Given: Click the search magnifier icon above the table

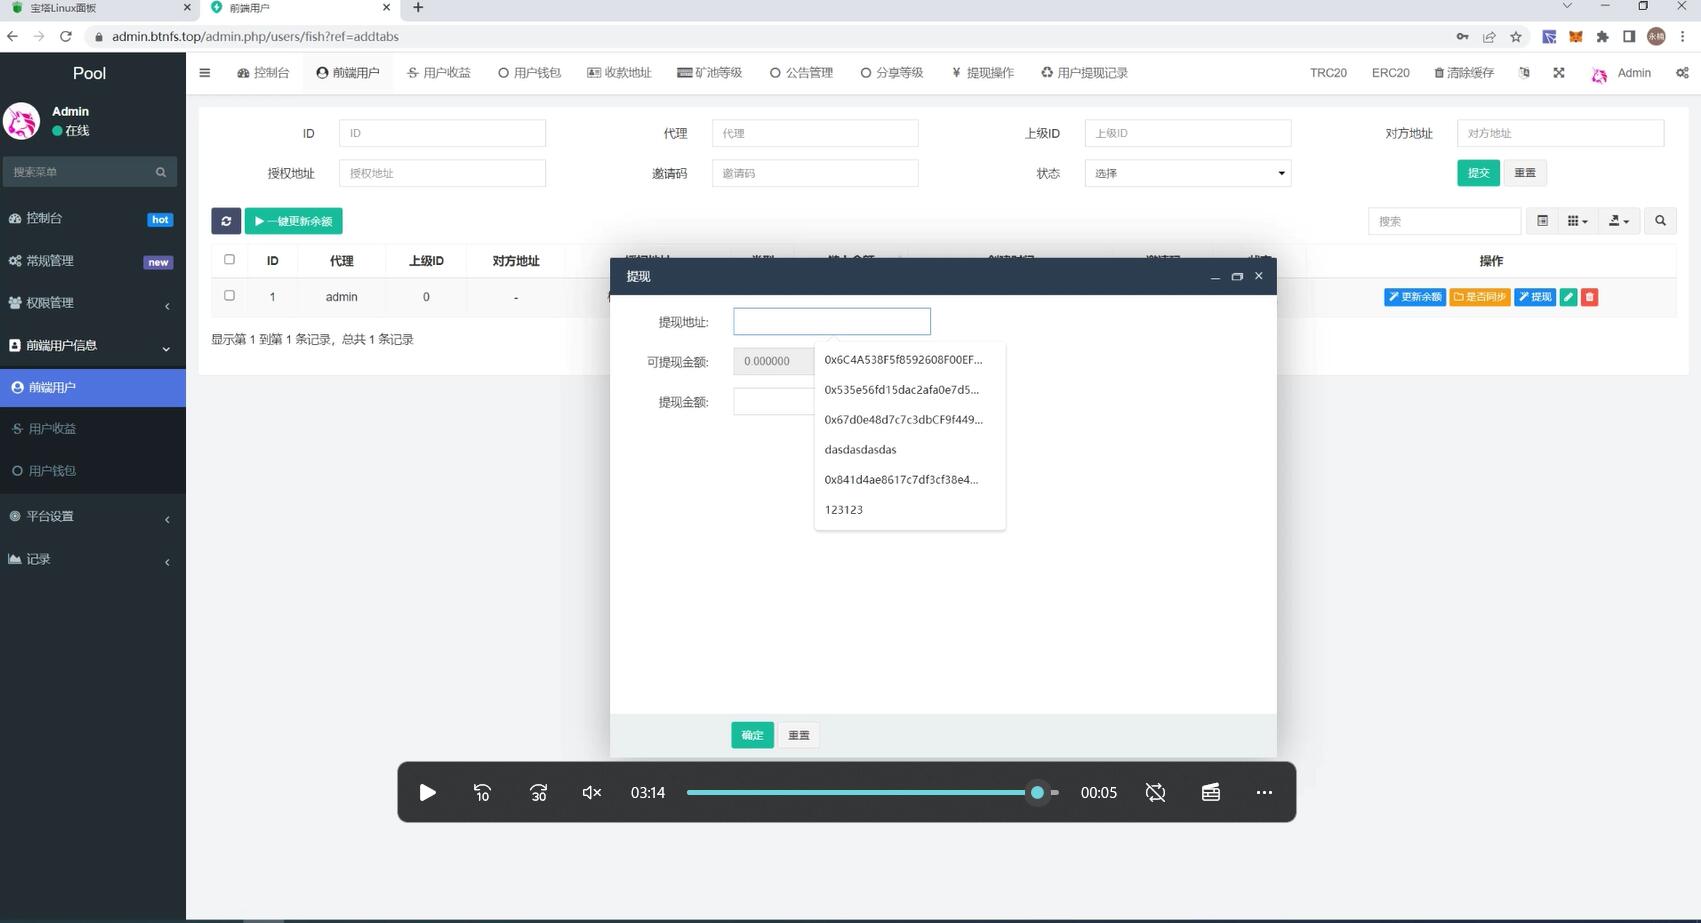Looking at the screenshot, I should tap(1659, 220).
